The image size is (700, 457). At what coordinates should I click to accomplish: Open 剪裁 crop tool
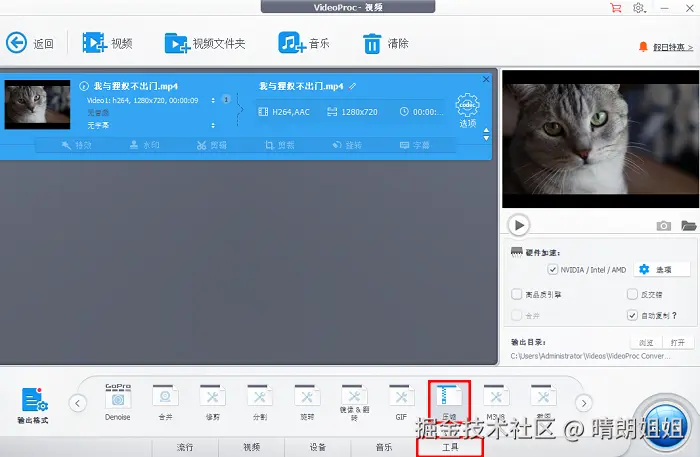point(279,145)
